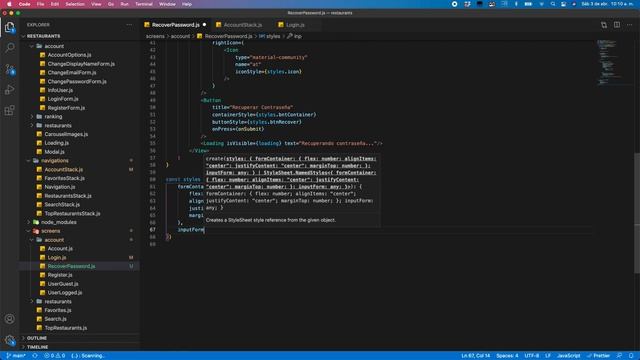Open the Manage gear icon
The width and height of the screenshot is (640, 360).
9,340
